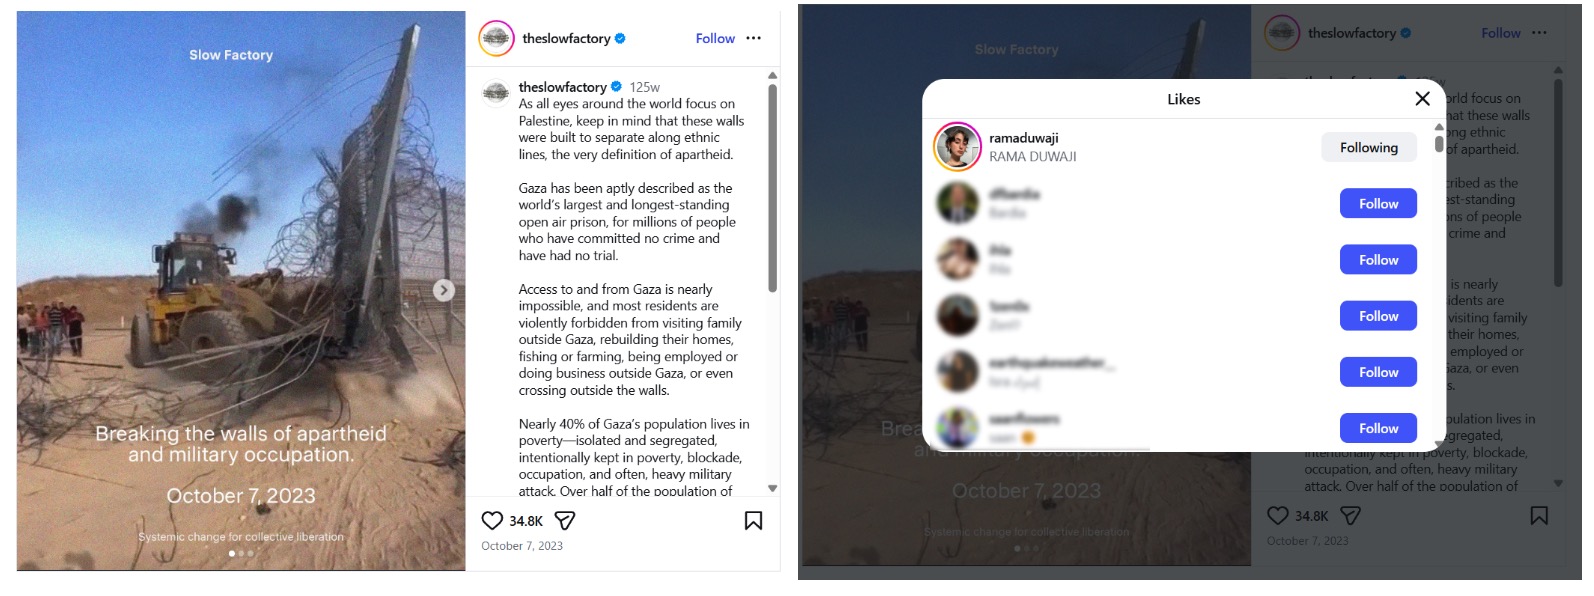The height and width of the screenshot is (596, 1594).
Task: Advance to the next carousel slide arrow
Action: tap(444, 290)
